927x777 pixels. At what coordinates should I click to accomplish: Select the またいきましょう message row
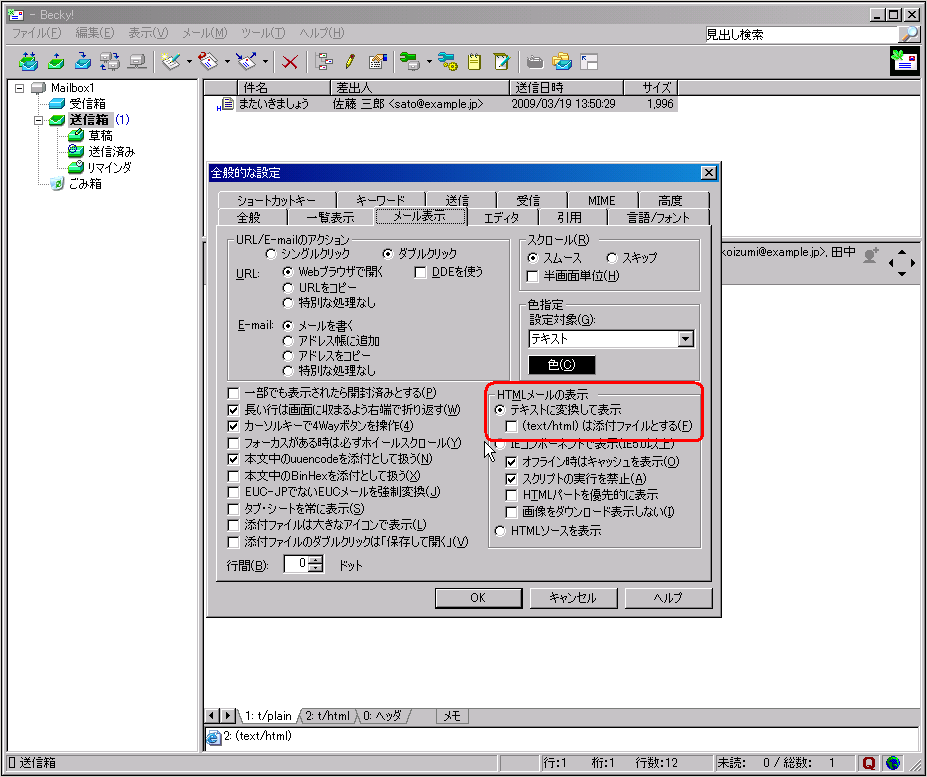coord(446,104)
